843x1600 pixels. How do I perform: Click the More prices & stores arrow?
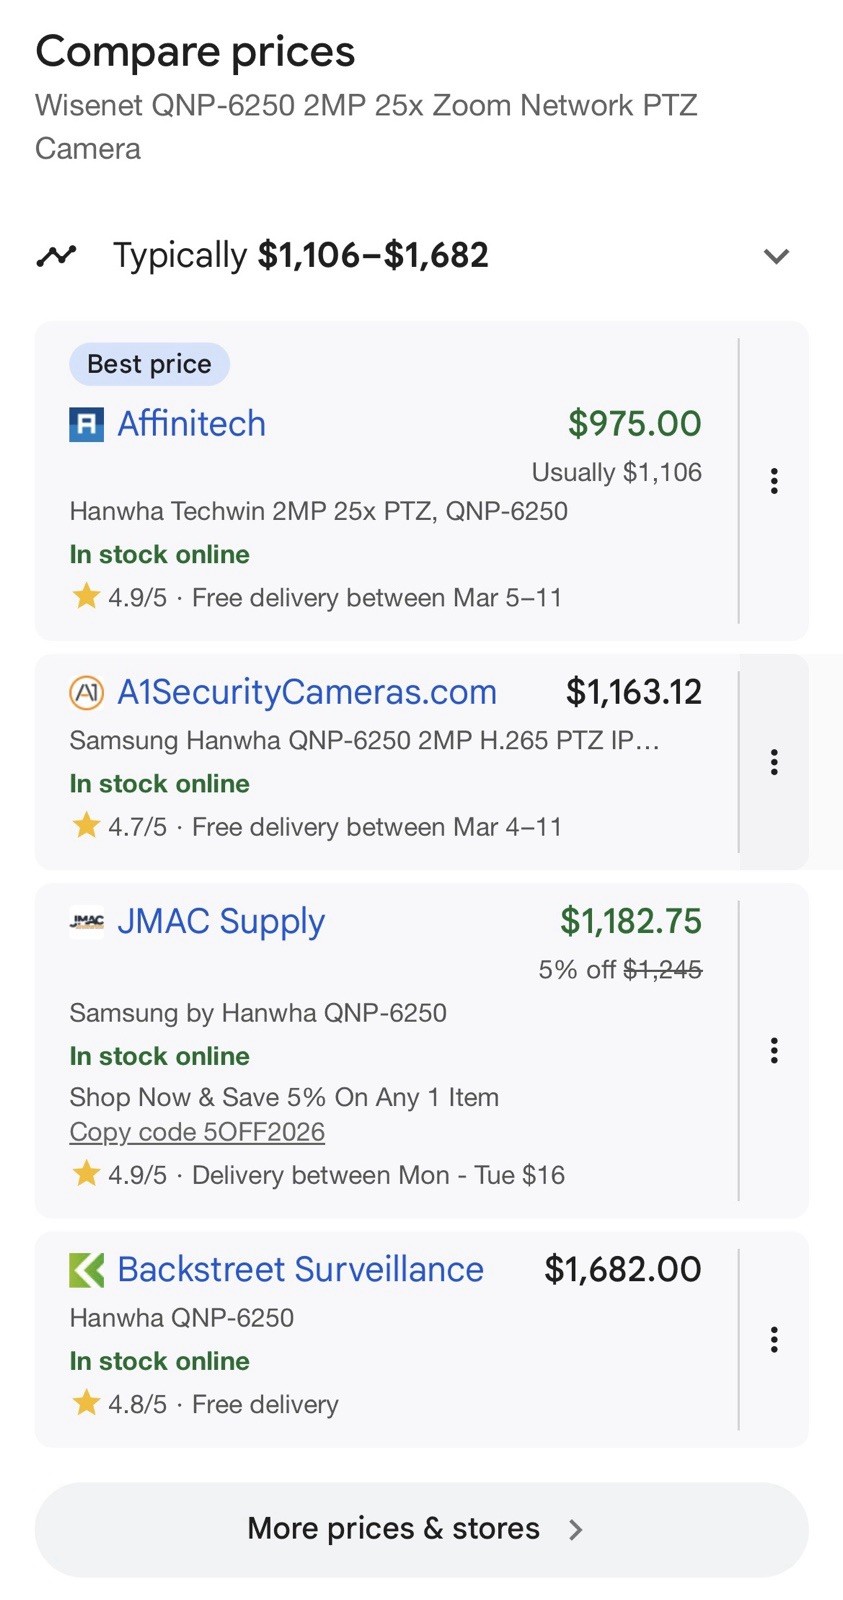tap(576, 1530)
